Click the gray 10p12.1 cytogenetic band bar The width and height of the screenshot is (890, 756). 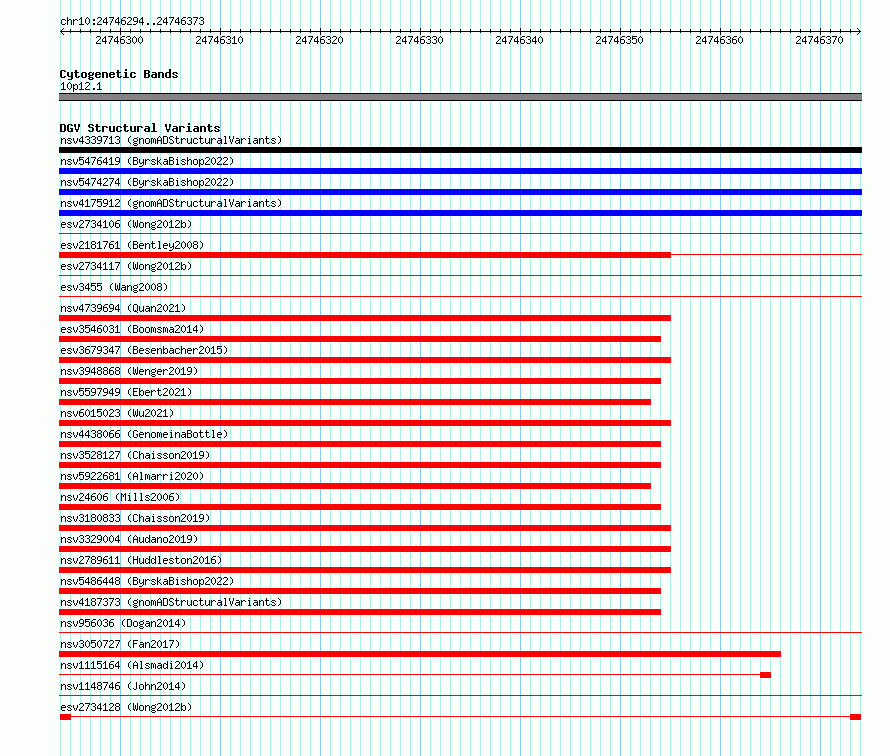(x=460, y=97)
